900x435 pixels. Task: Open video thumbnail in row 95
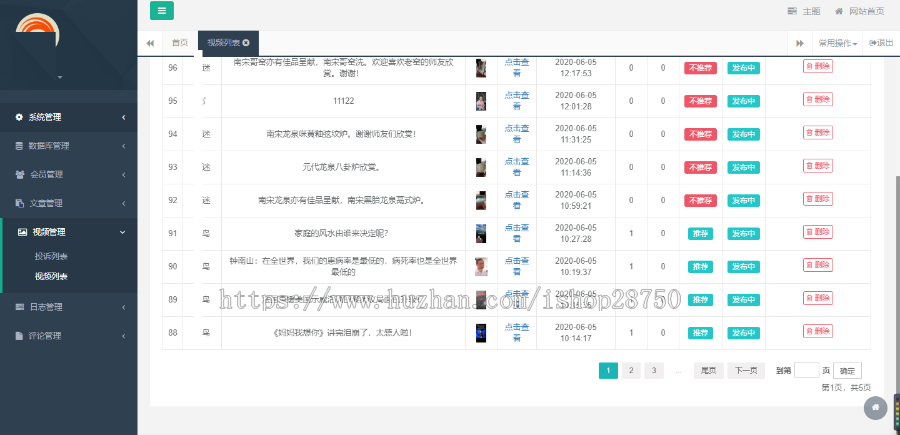(481, 101)
